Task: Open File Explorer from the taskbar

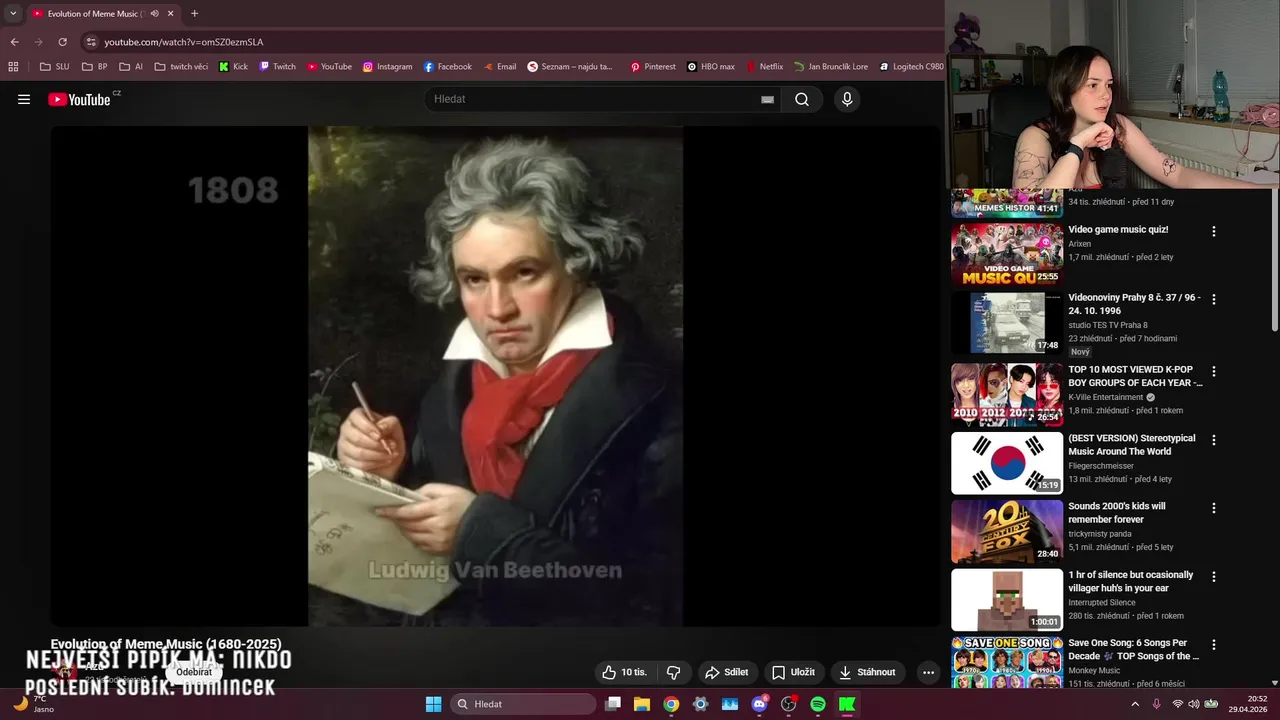Action: (642, 704)
